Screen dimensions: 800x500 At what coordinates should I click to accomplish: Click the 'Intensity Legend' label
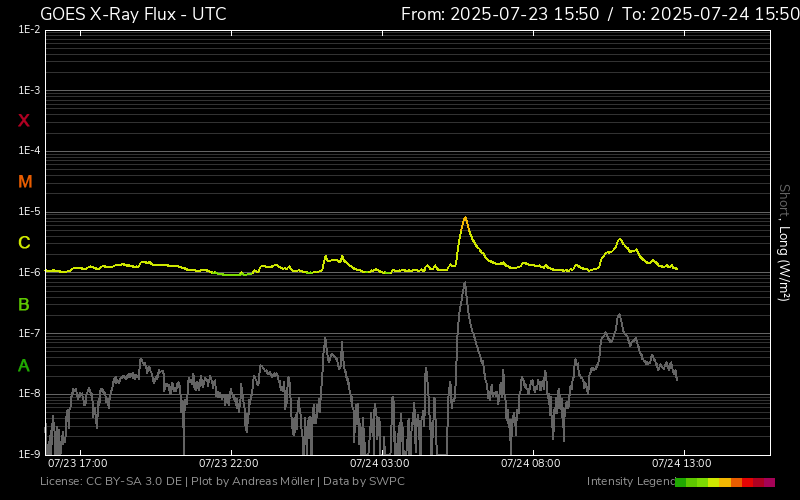[x=631, y=482]
